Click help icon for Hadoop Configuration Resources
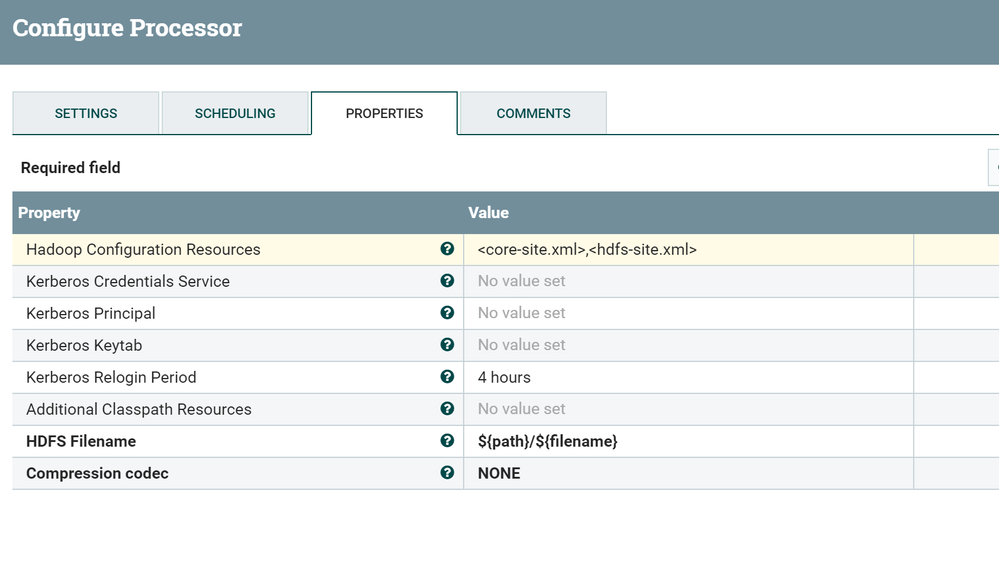Viewport: 999px width, 570px height. tap(447, 249)
